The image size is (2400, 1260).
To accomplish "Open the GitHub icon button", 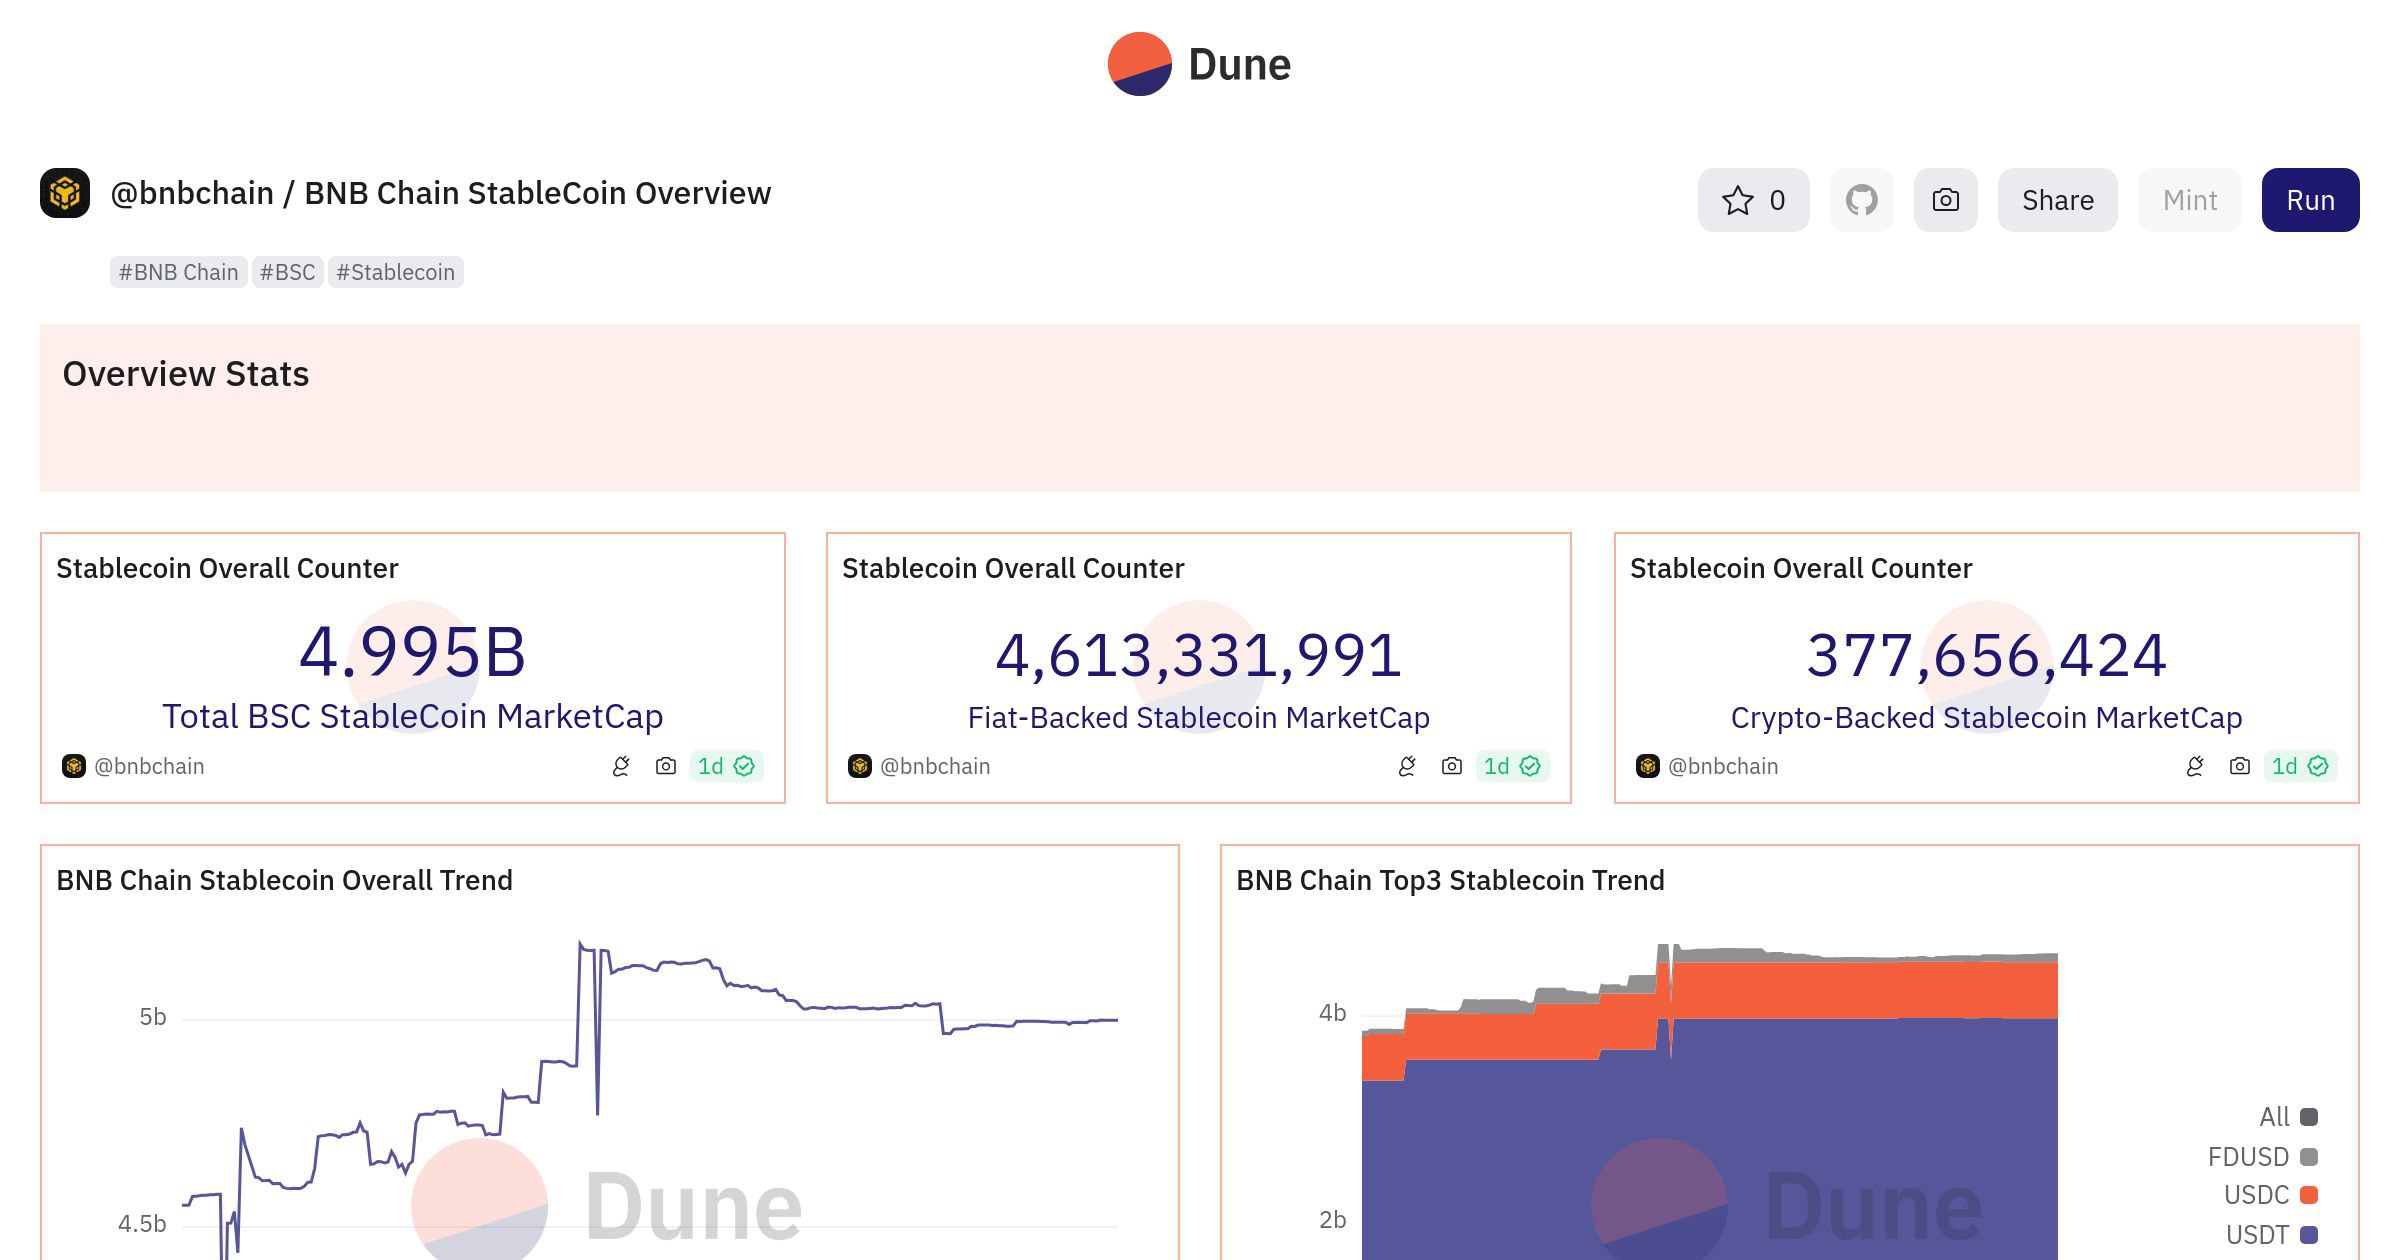I will [x=1861, y=200].
